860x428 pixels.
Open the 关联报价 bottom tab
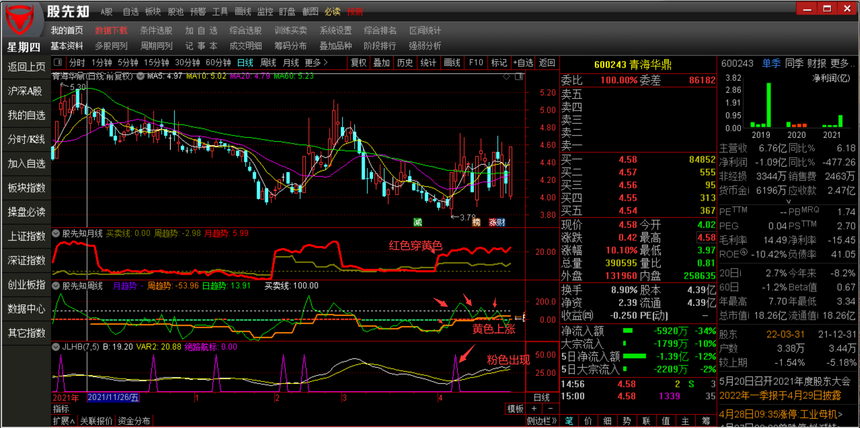pyautogui.click(x=96, y=421)
